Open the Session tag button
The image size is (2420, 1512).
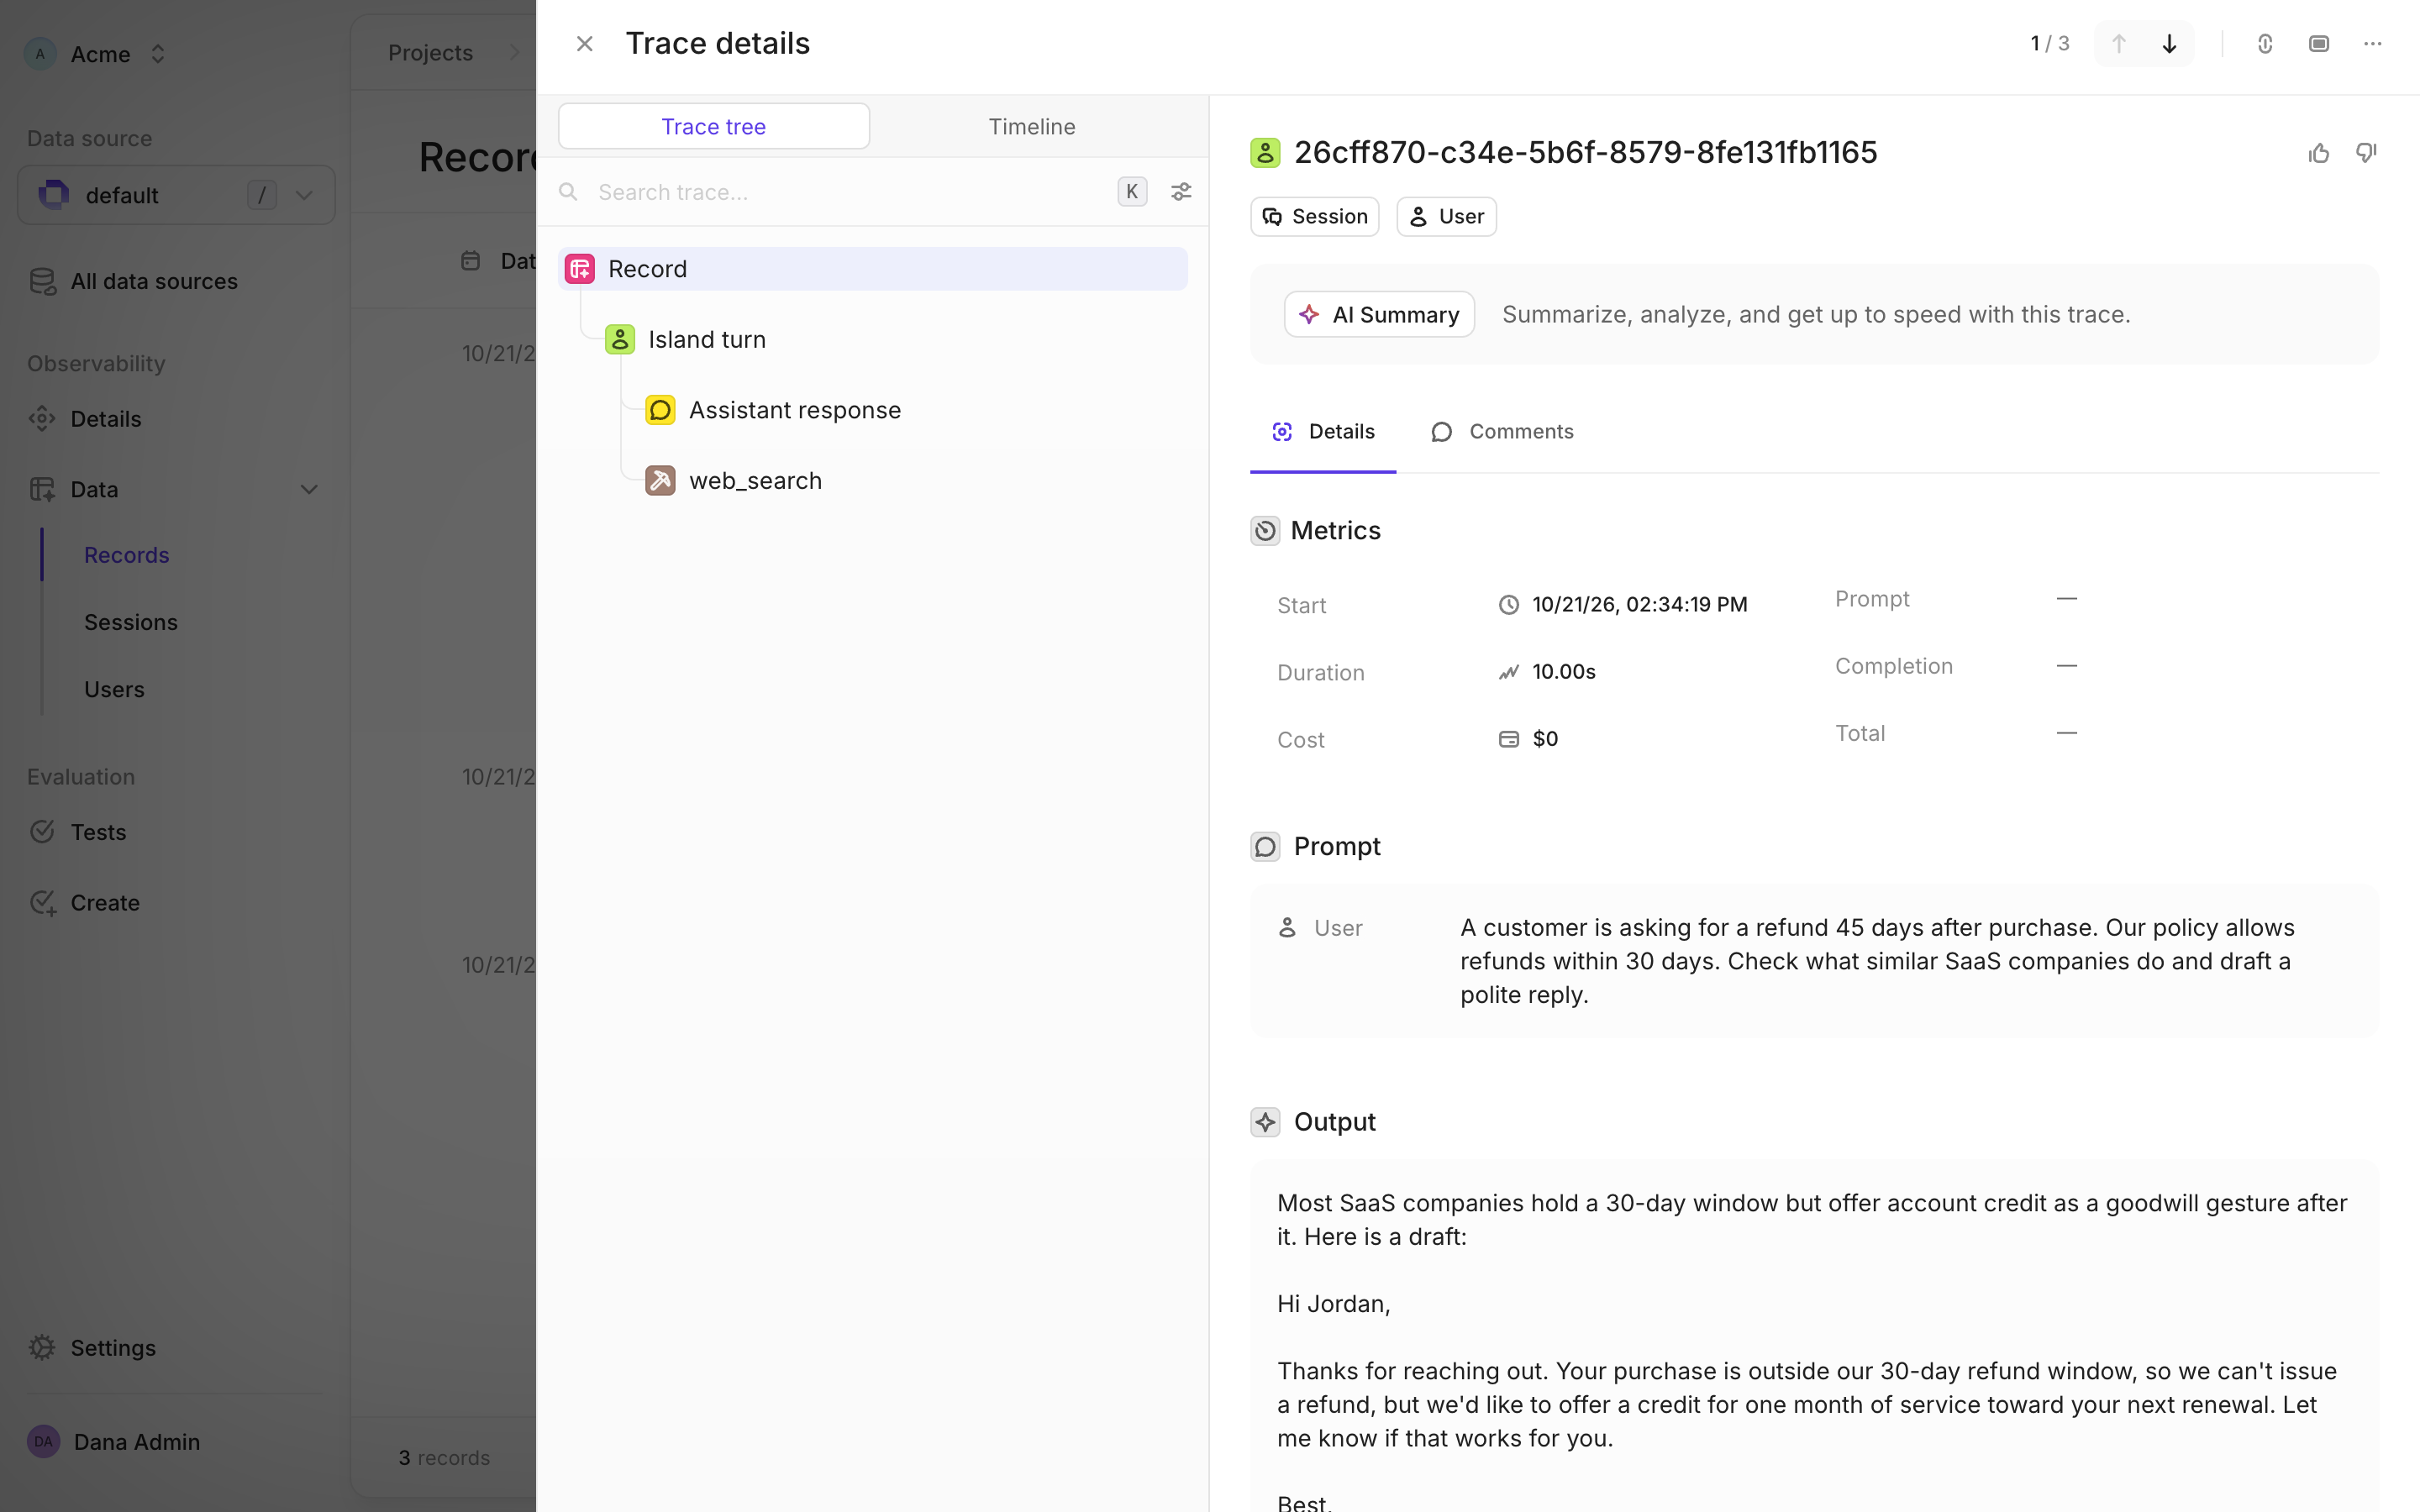tap(1314, 217)
